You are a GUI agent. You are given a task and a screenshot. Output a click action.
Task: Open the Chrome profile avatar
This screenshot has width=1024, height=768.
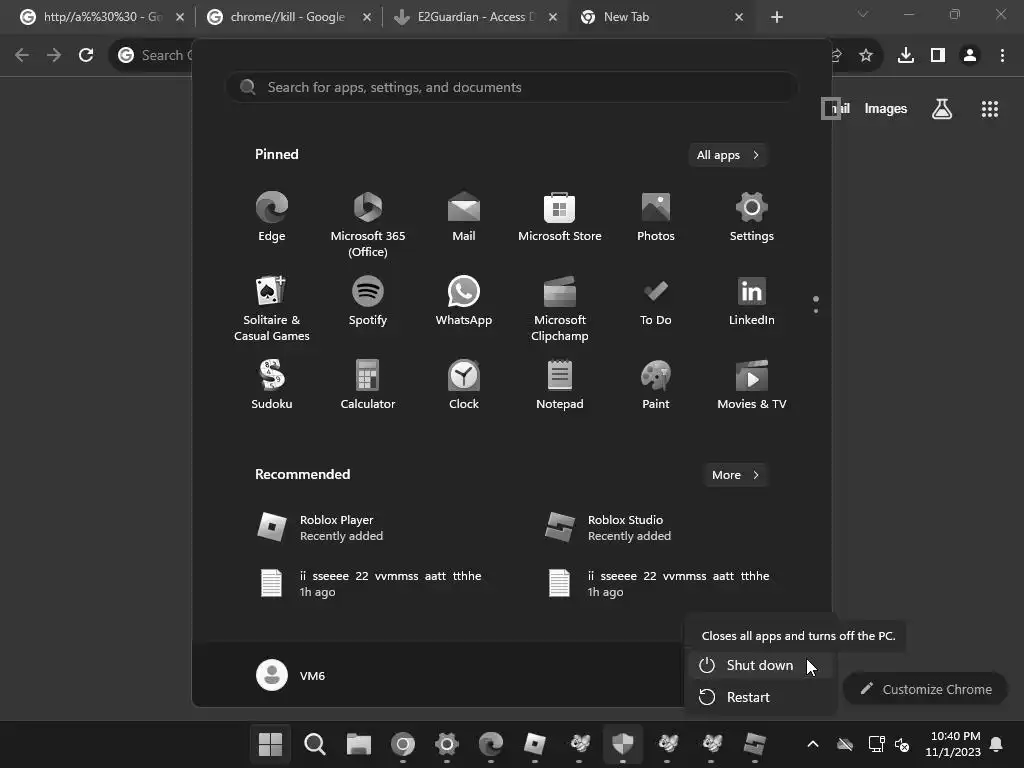pyautogui.click(x=970, y=56)
